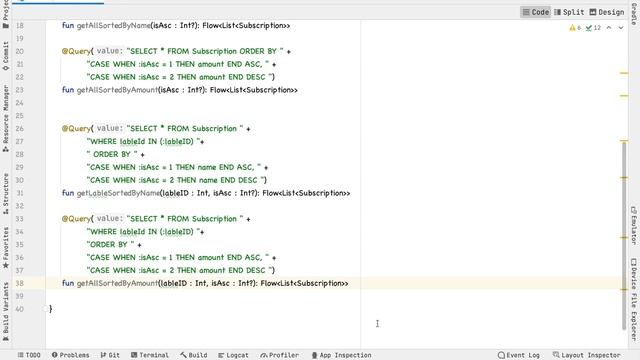
Task: Click getAllSortedByAmount on line 38
Action: tap(117, 283)
